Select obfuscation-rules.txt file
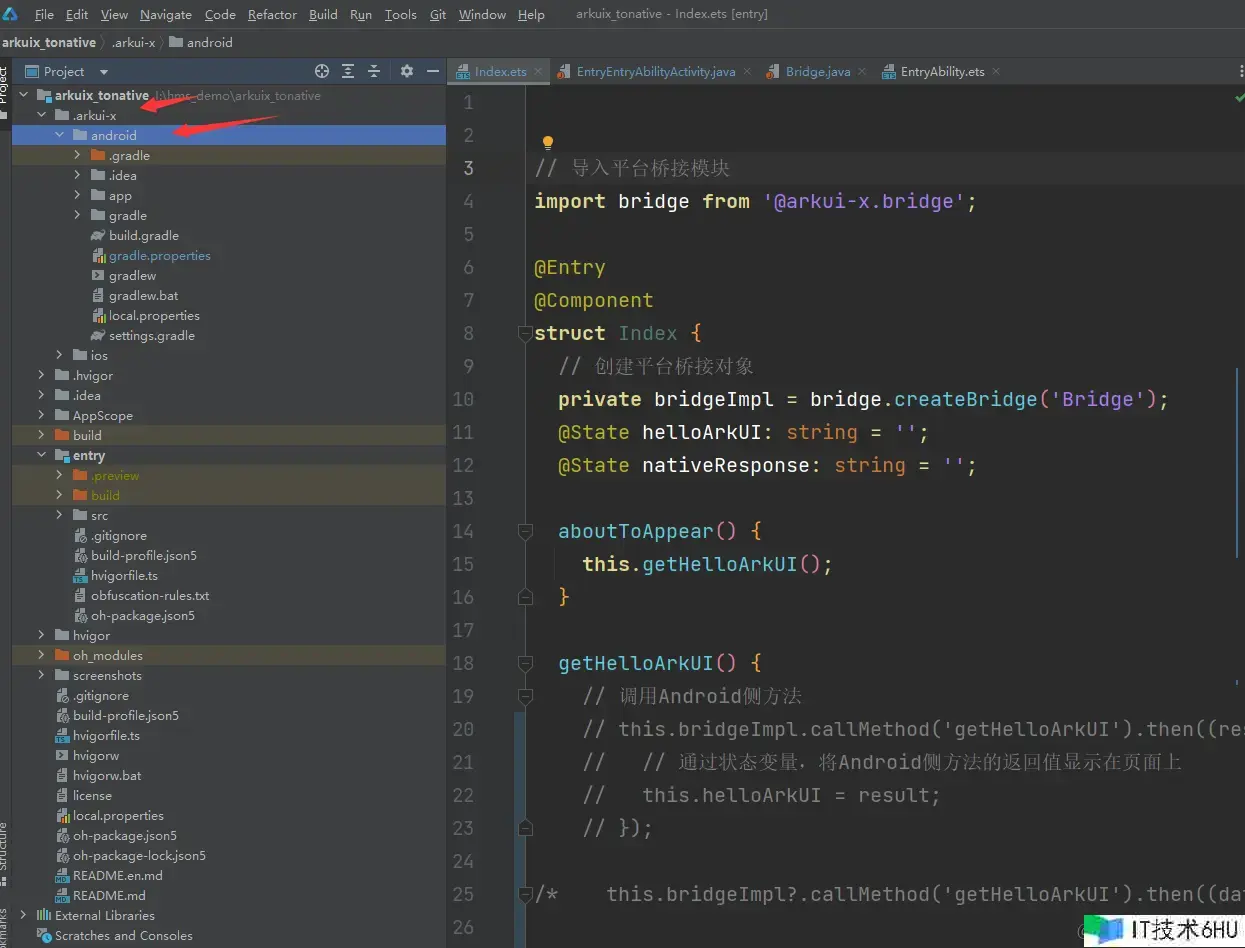 coord(150,595)
